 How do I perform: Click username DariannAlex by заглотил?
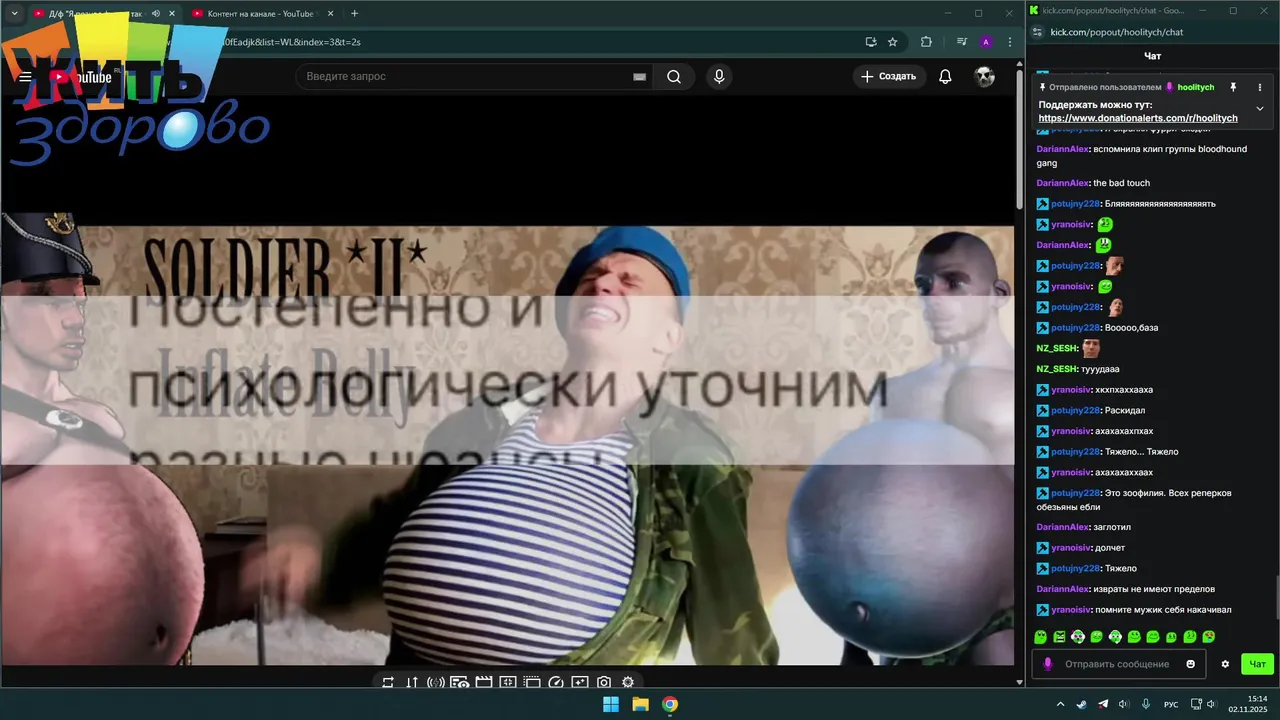(x=1062, y=527)
